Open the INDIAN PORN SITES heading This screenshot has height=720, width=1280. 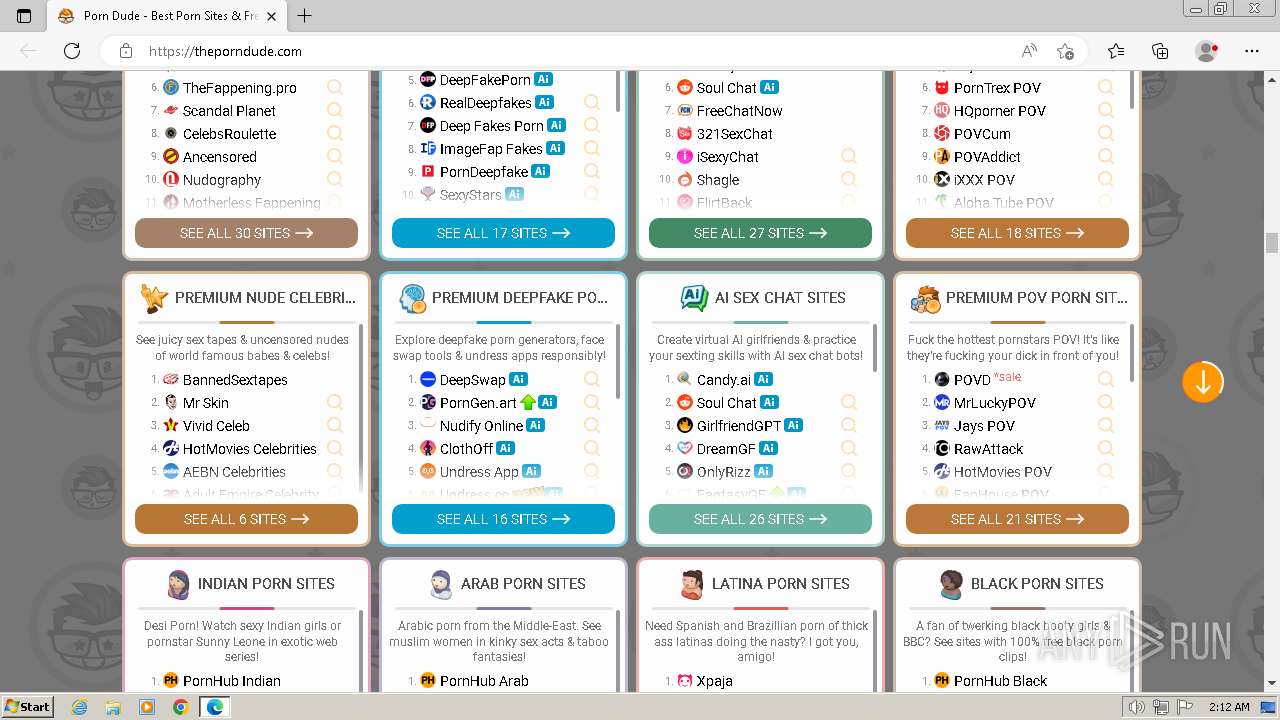(266, 584)
